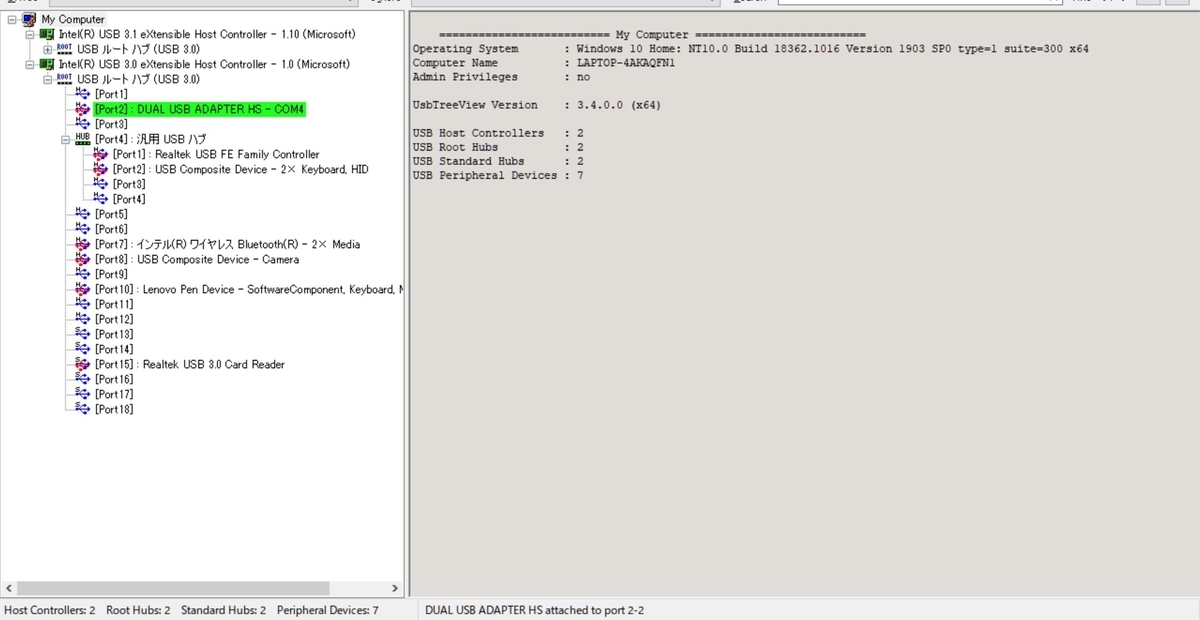
Task: Select the [Port6] tree entry
Action: (x=111, y=229)
